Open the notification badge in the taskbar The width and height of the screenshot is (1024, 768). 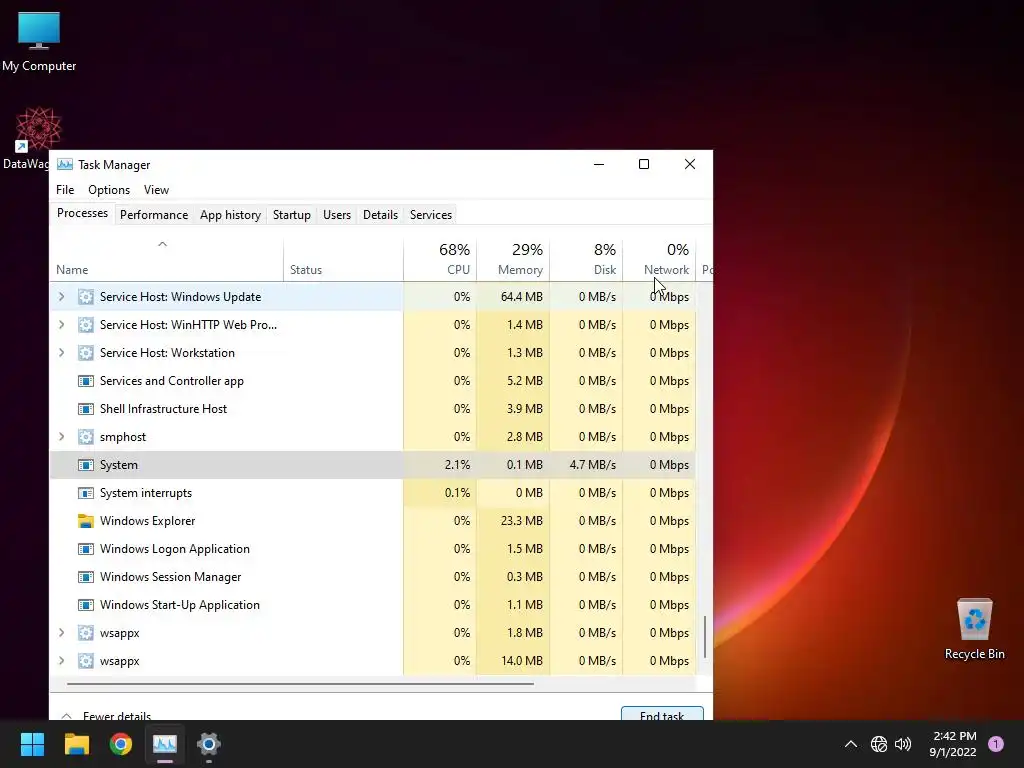tap(996, 743)
